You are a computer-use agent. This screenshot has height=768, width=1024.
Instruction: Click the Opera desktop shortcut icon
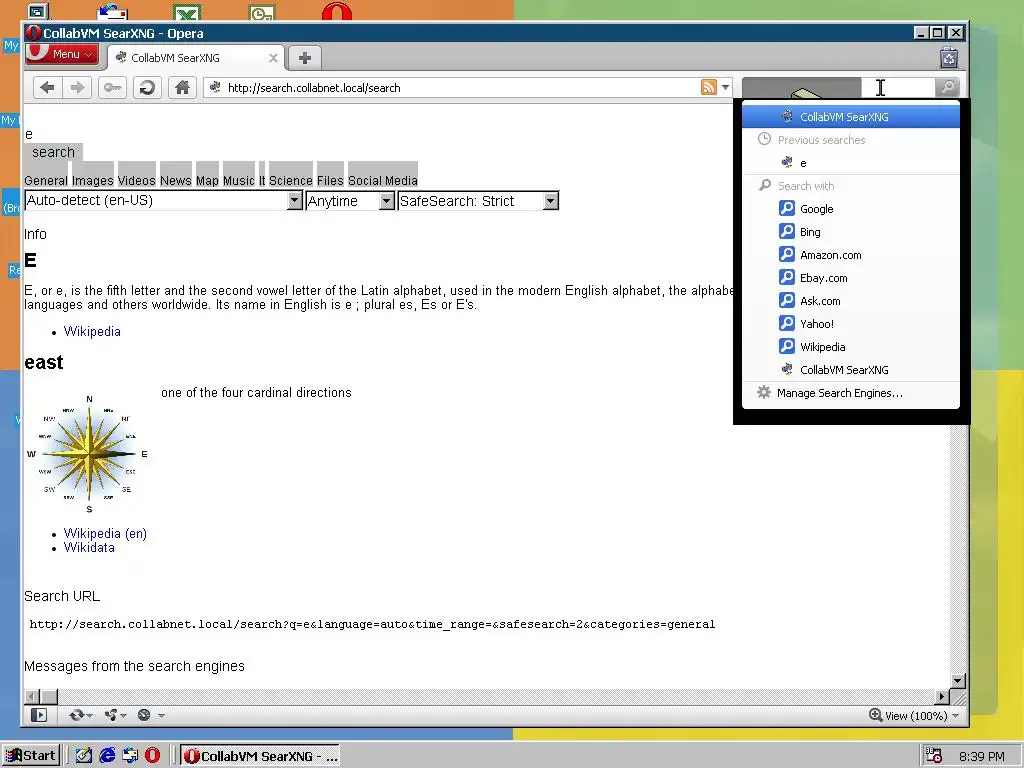coord(337,11)
